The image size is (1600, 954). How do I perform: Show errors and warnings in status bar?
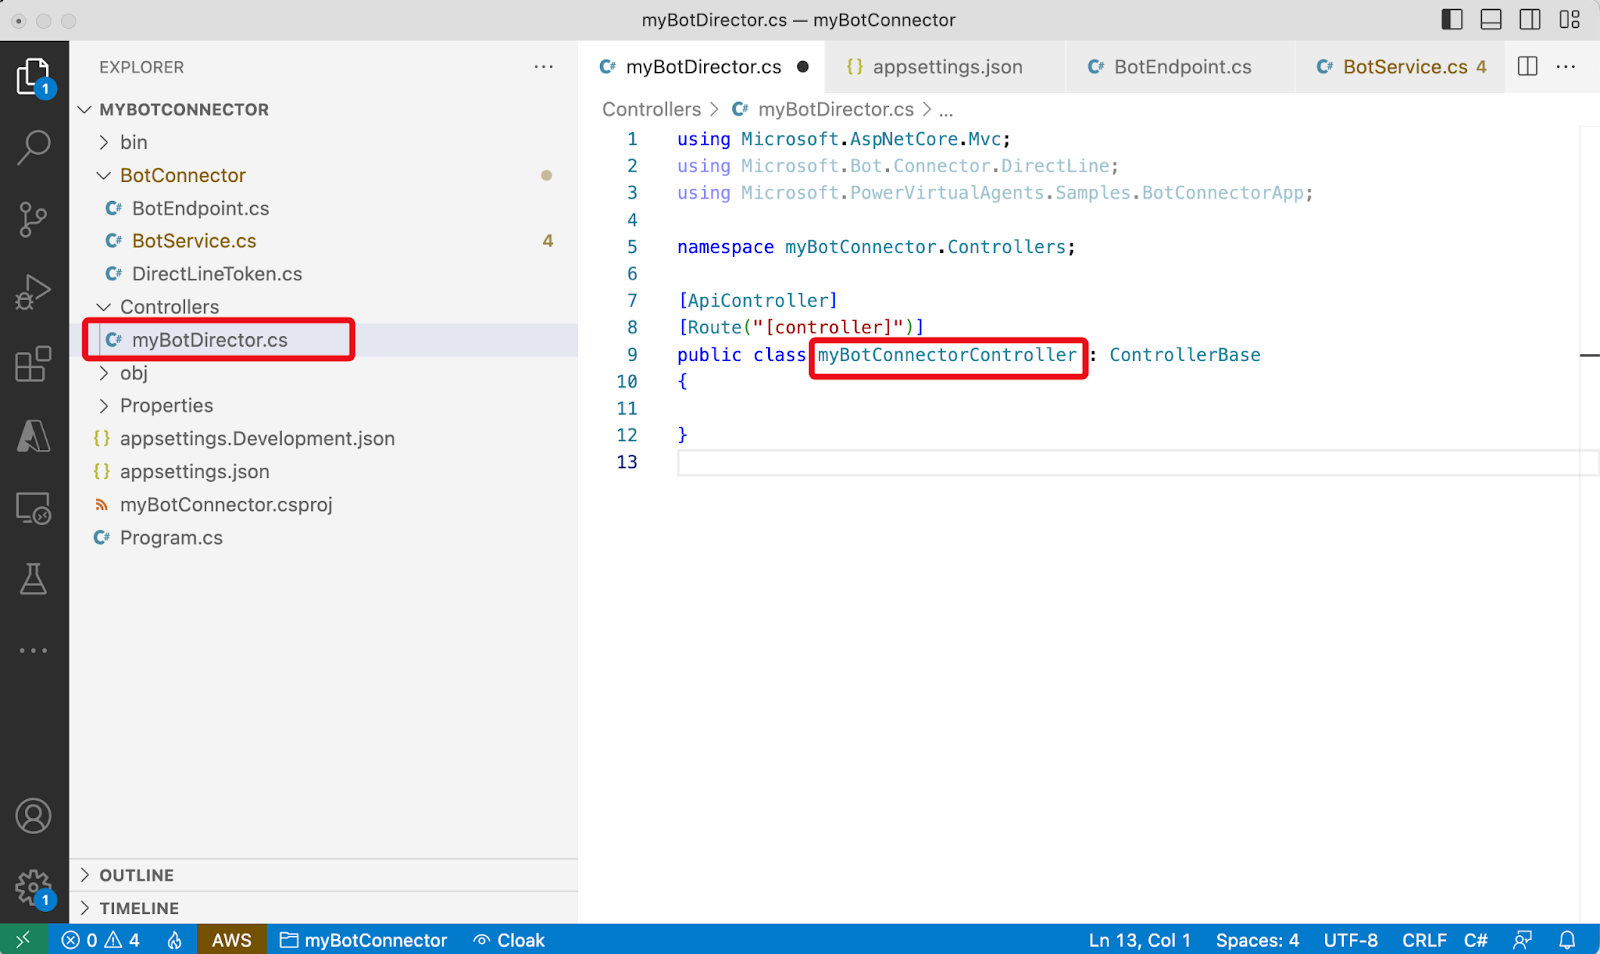pos(100,940)
